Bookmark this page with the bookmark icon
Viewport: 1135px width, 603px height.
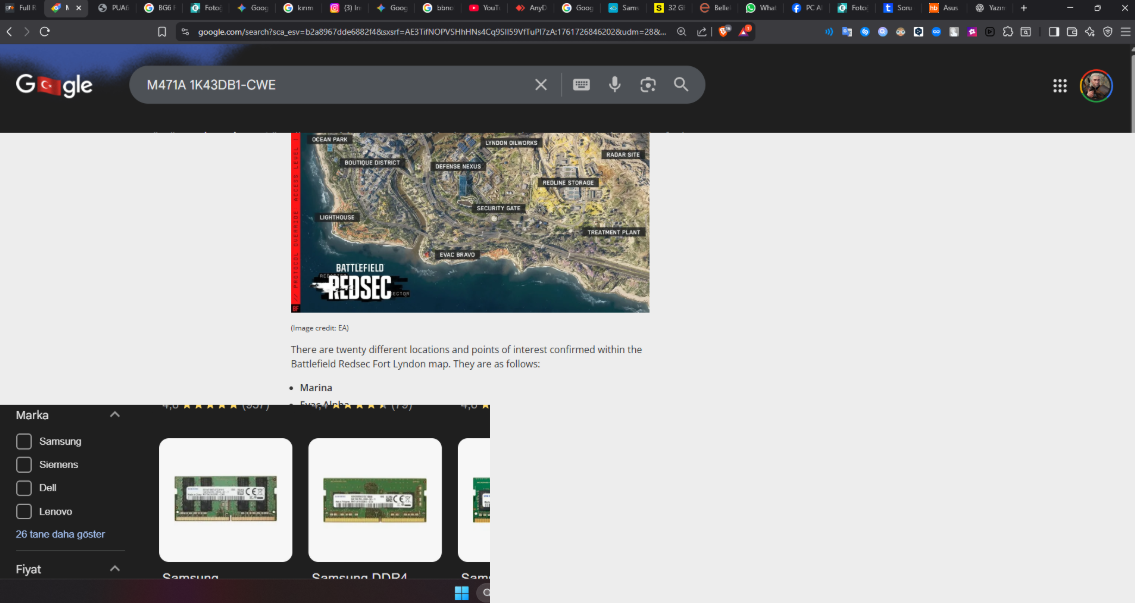[162, 32]
